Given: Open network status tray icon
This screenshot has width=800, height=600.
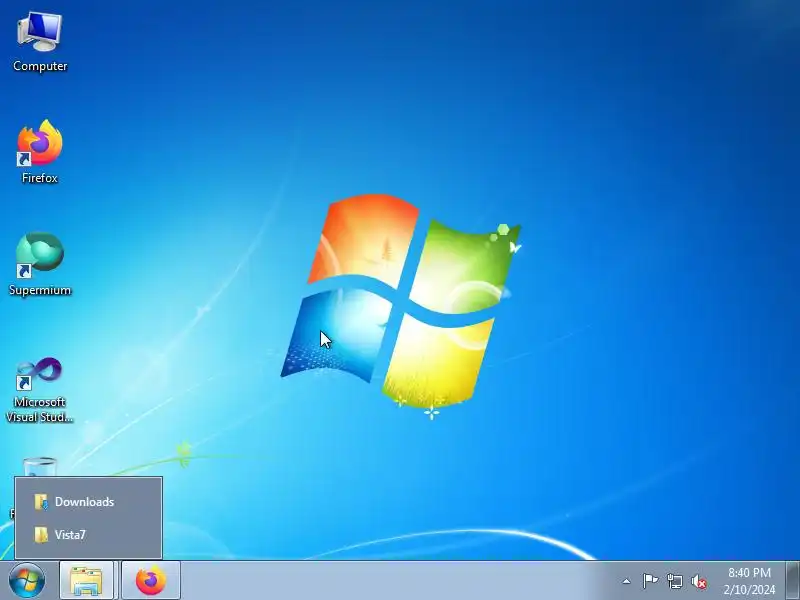Looking at the screenshot, I should (x=674, y=581).
